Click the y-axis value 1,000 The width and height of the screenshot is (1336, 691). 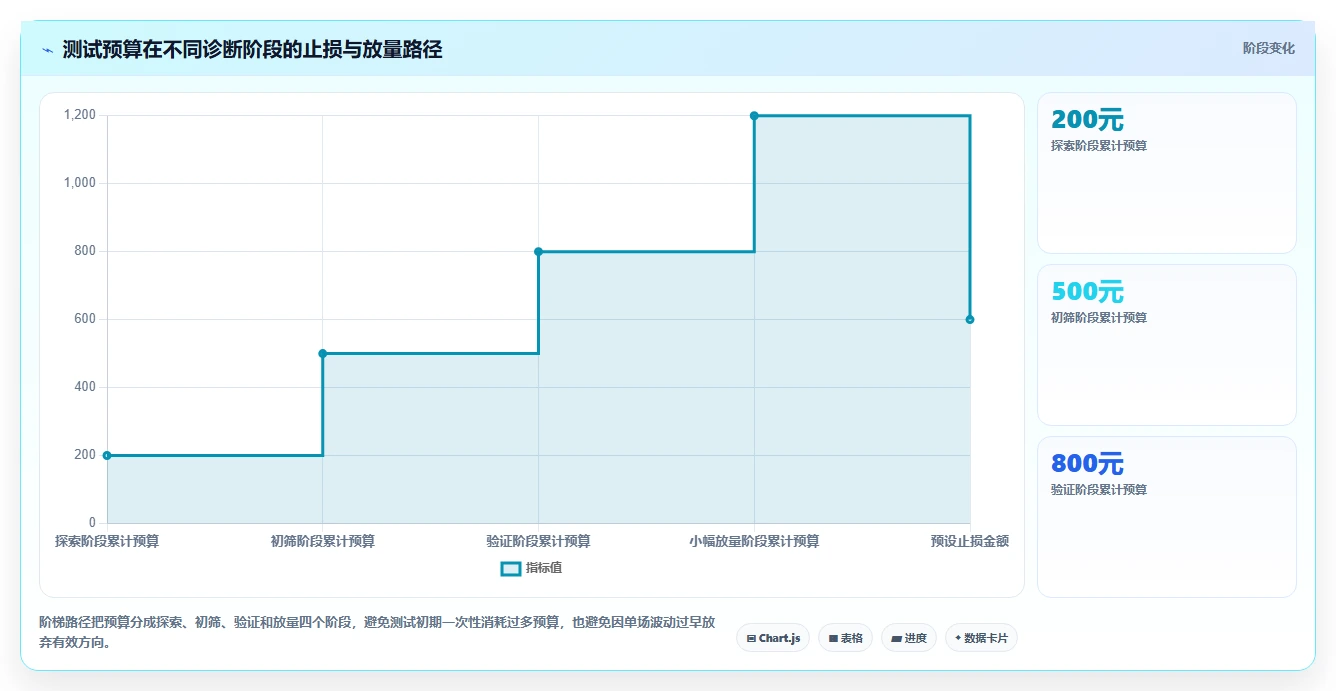pos(80,183)
